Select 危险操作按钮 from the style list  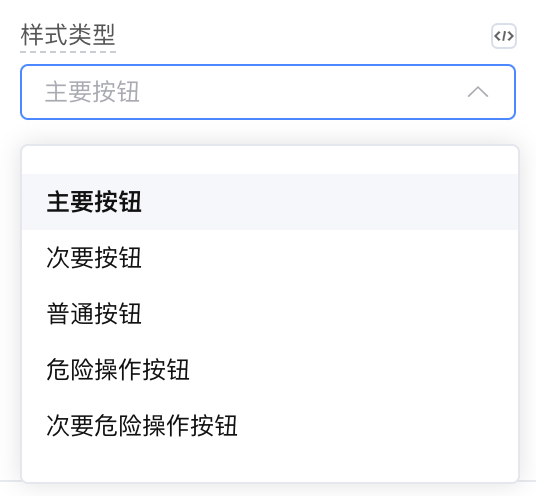coord(270,370)
